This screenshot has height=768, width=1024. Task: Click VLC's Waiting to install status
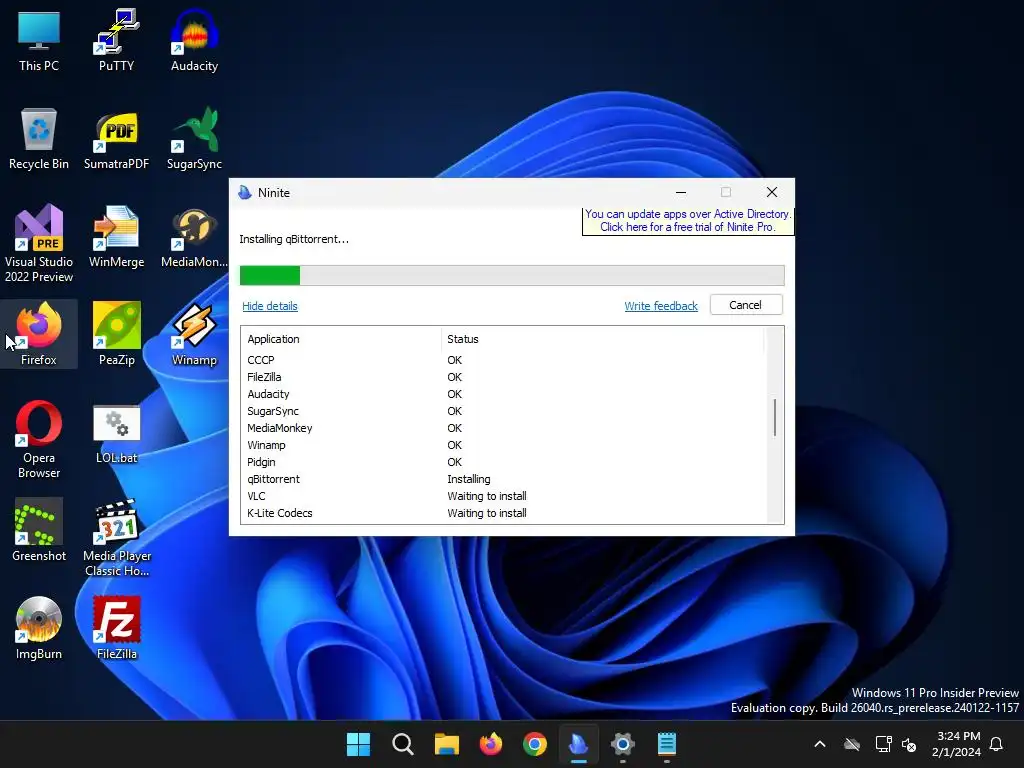coord(487,496)
